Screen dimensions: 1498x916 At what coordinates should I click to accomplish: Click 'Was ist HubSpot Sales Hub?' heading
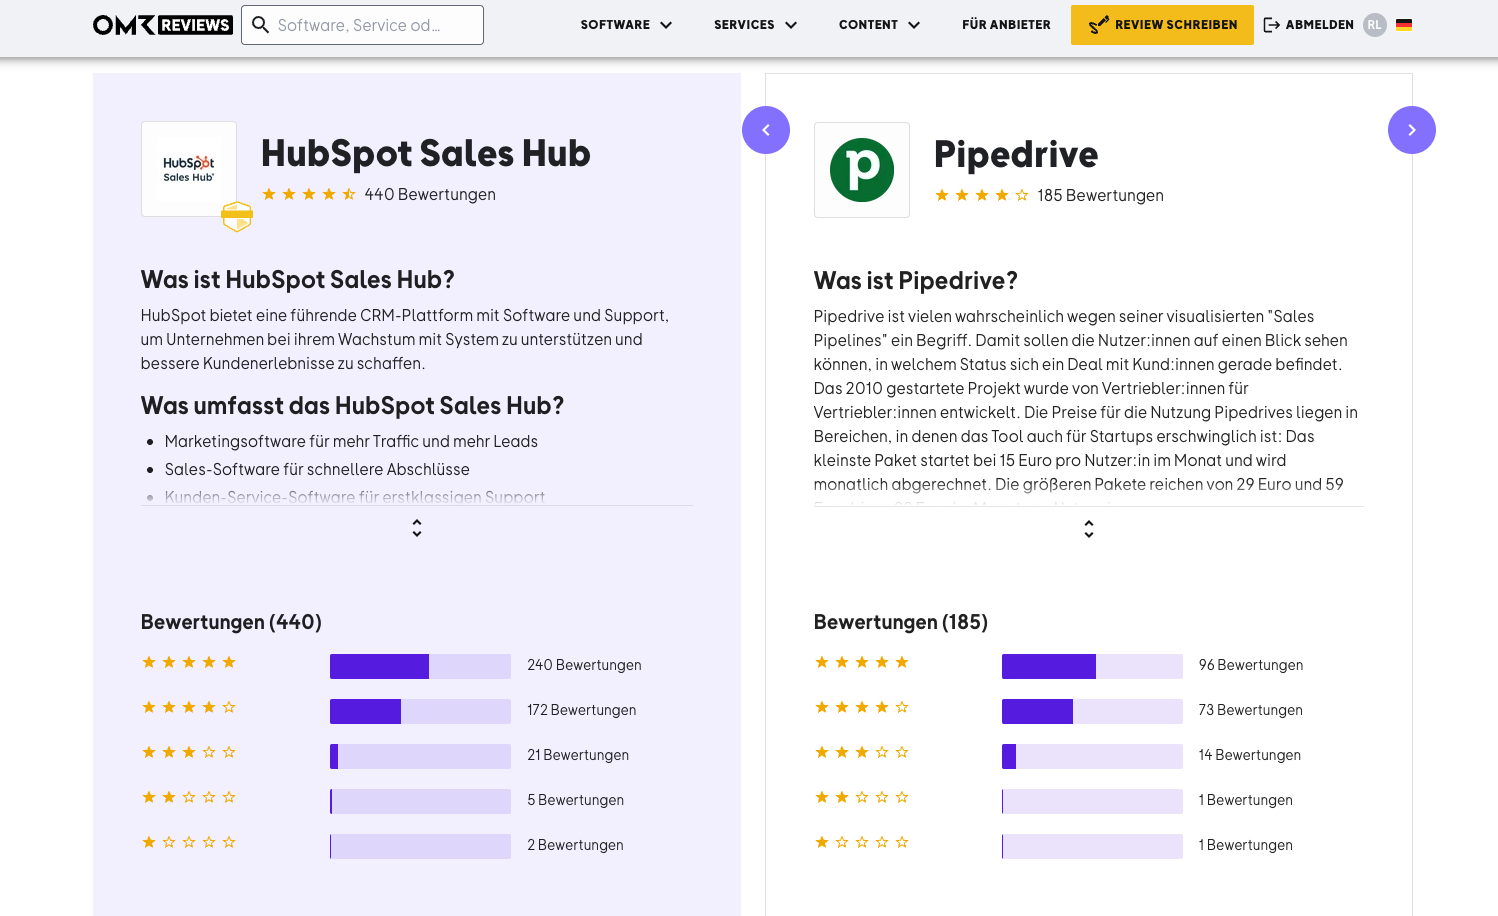coord(298,279)
